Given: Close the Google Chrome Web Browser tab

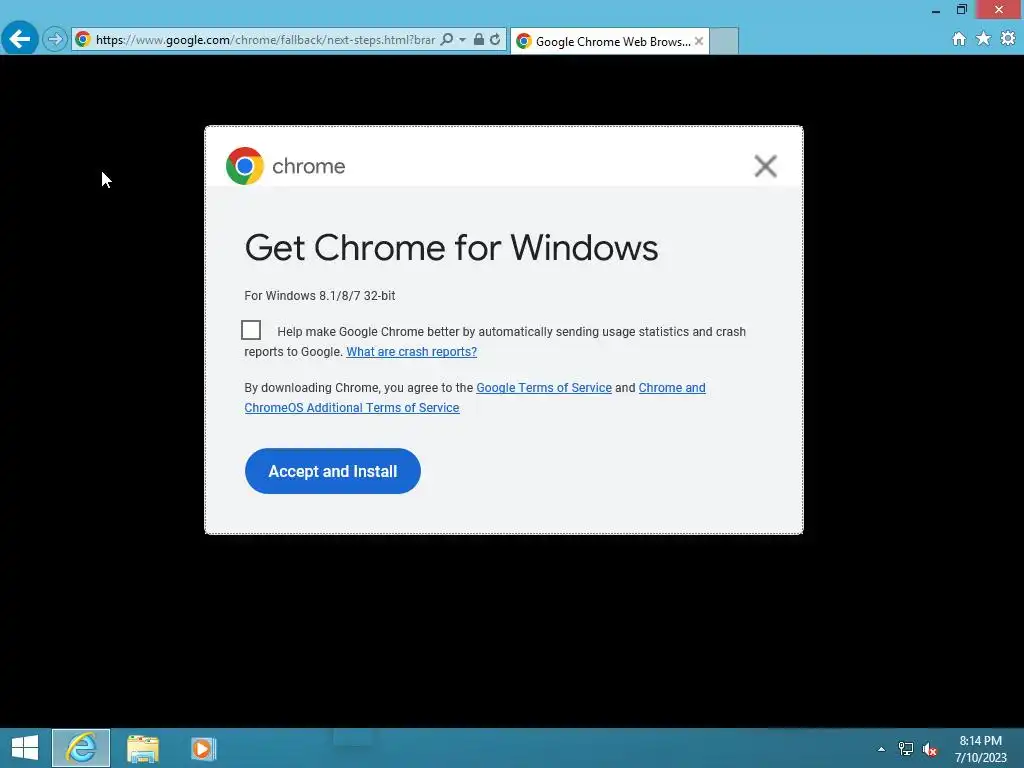Looking at the screenshot, I should [x=699, y=41].
